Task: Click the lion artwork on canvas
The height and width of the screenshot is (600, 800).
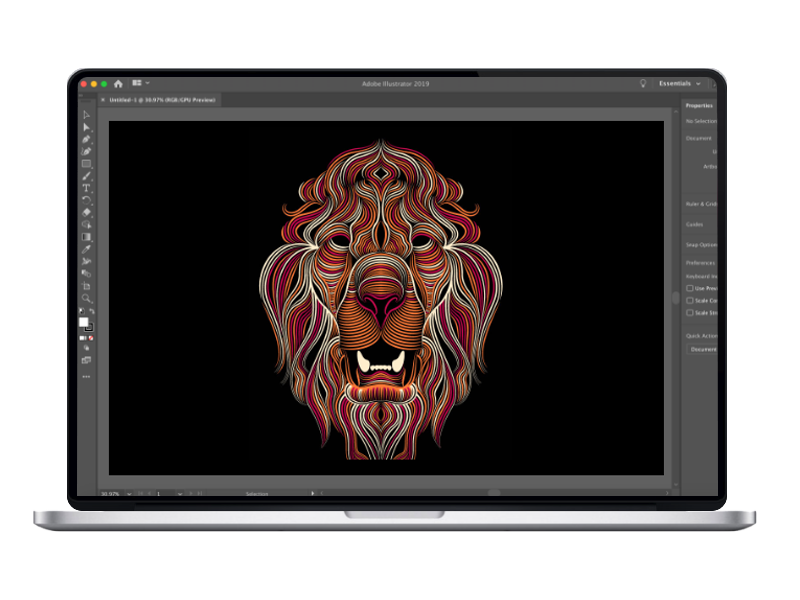Action: [x=381, y=299]
